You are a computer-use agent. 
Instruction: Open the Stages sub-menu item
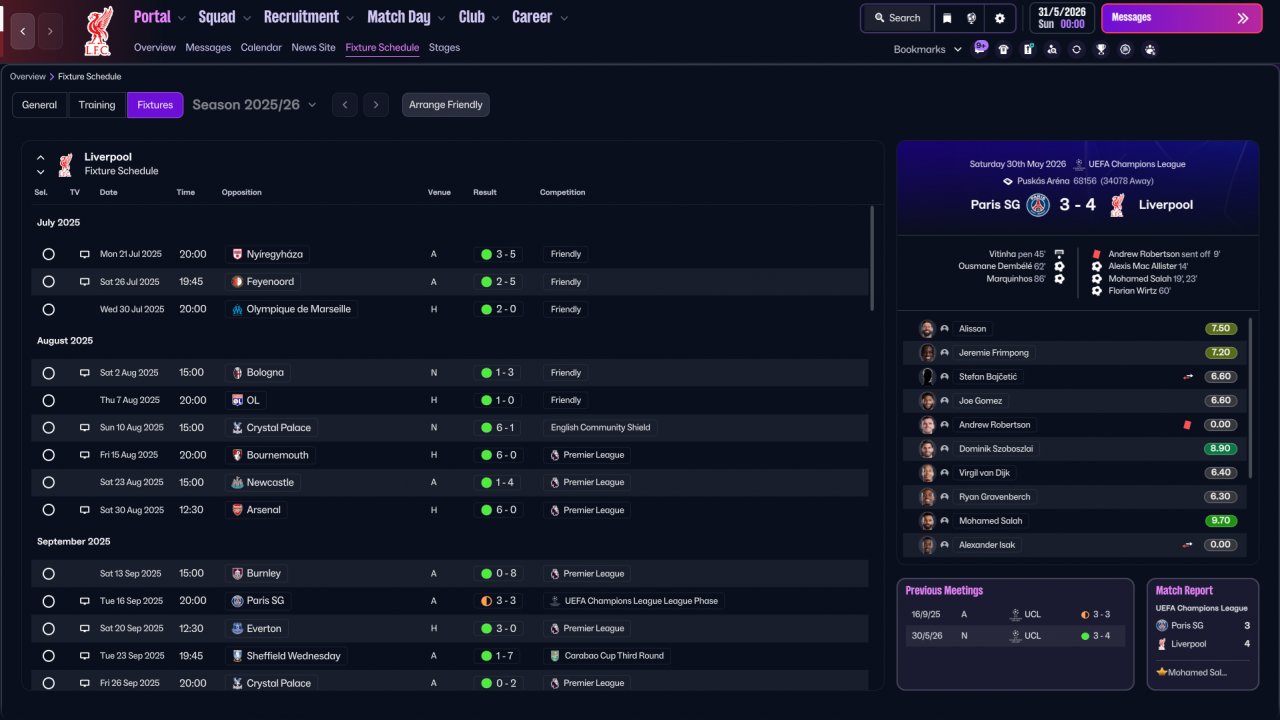[x=444, y=47]
